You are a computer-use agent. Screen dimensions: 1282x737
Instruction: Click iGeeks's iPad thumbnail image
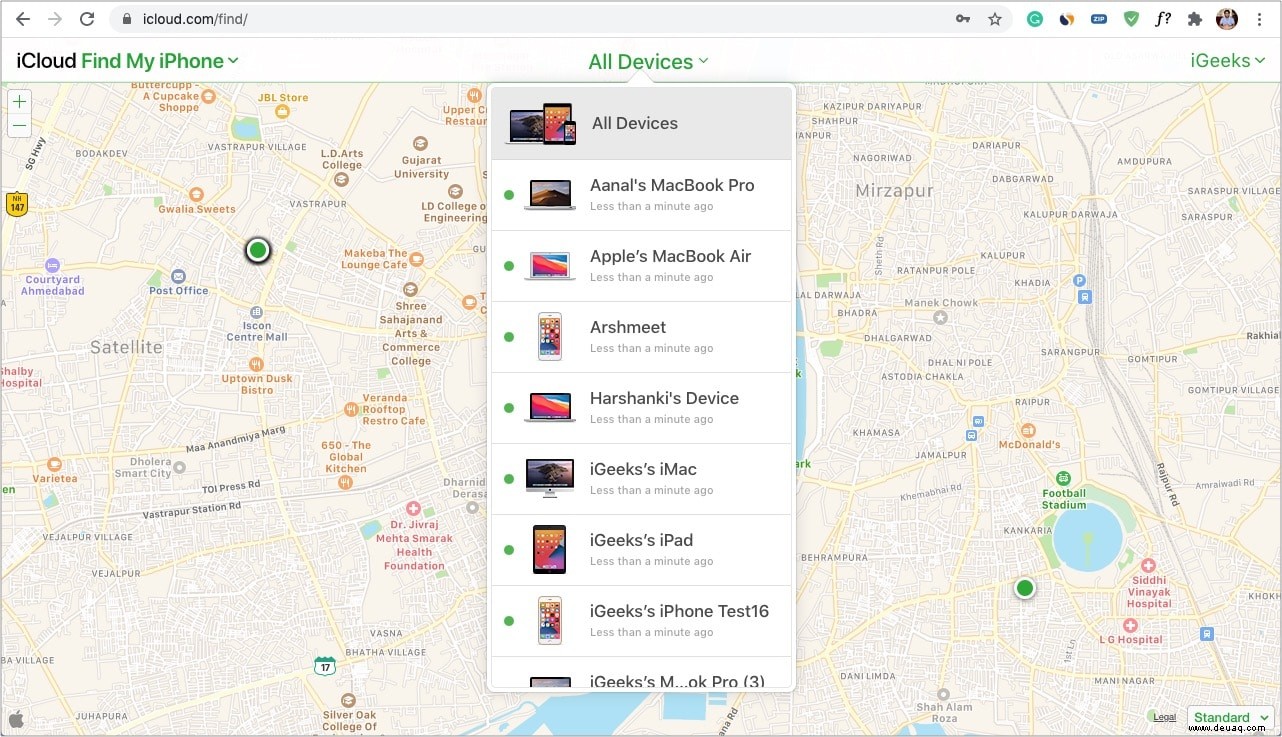[x=549, y=549]
